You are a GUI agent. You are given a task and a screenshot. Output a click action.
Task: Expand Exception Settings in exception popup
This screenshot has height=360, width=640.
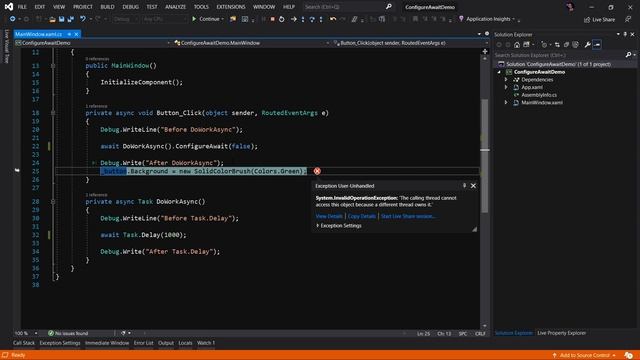pyautogui.click(x=339, y=226)
